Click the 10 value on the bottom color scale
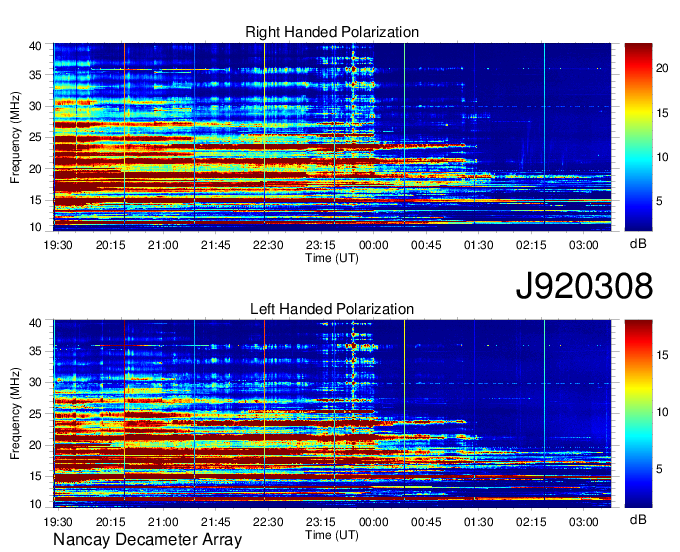Screen dimensions: 680x552 [x=662, y=412]
